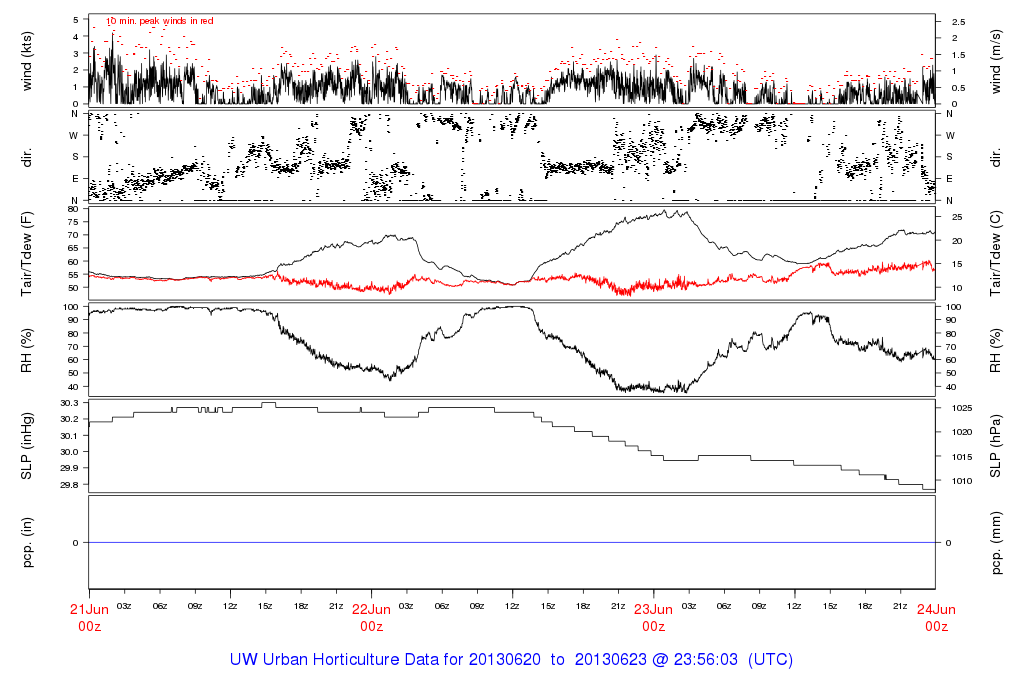The width and height of the screenshot is (1024, 700).
Task: Click the chart title 'UW Urban Horticulture Data'
Action: pyautogui.click(x=511, y=660)
